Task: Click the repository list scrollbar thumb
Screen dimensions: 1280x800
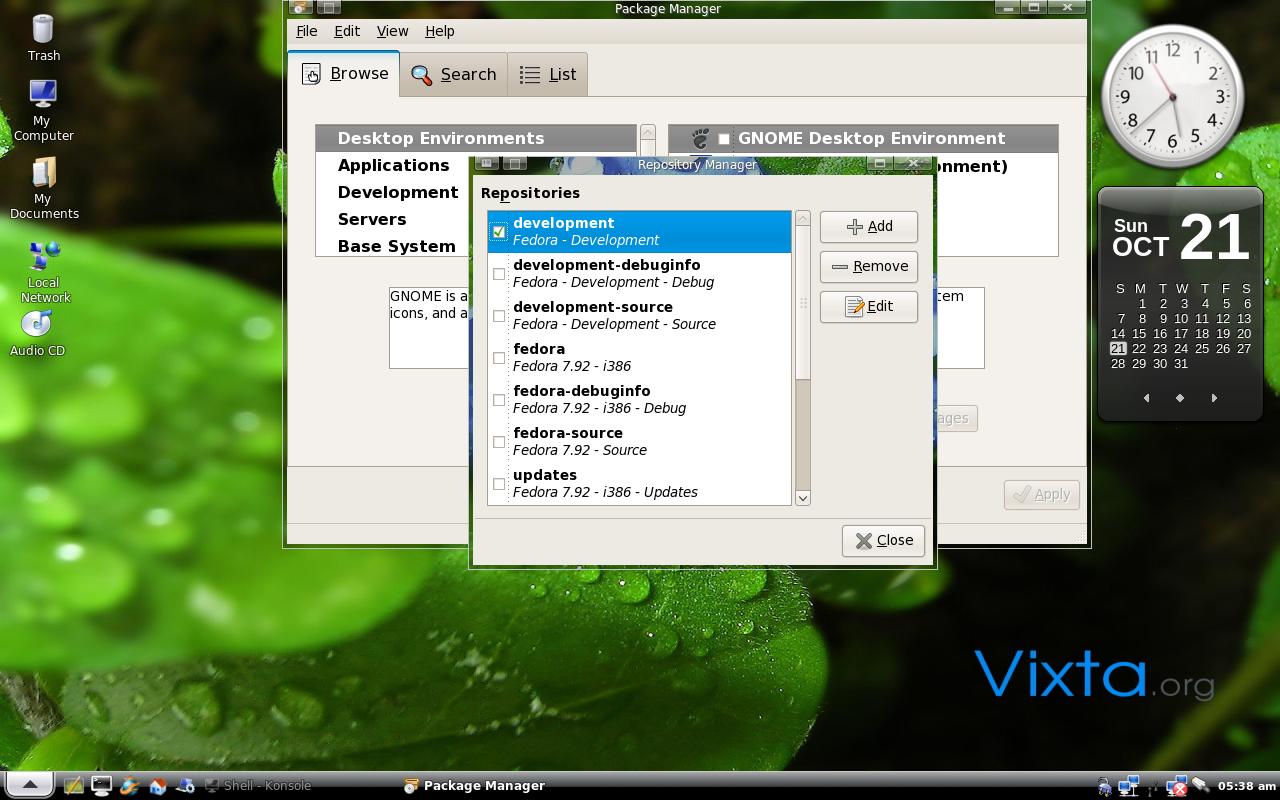Action: [802, 302]
